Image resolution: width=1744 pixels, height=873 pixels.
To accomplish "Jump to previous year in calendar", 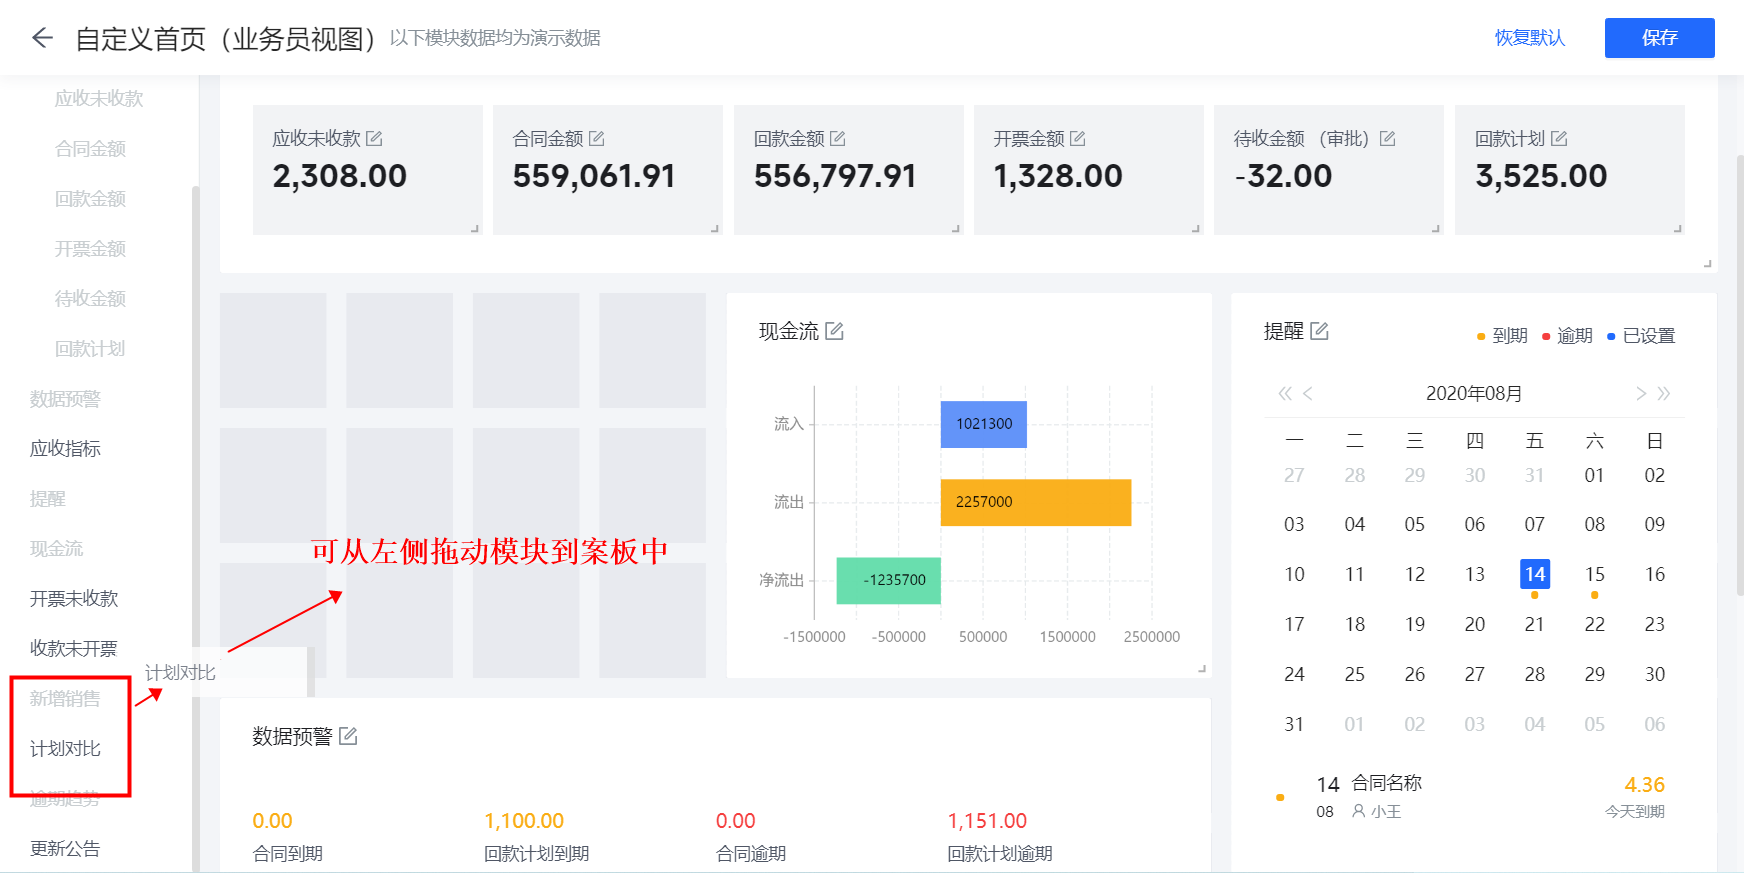I will point(1284,393).
